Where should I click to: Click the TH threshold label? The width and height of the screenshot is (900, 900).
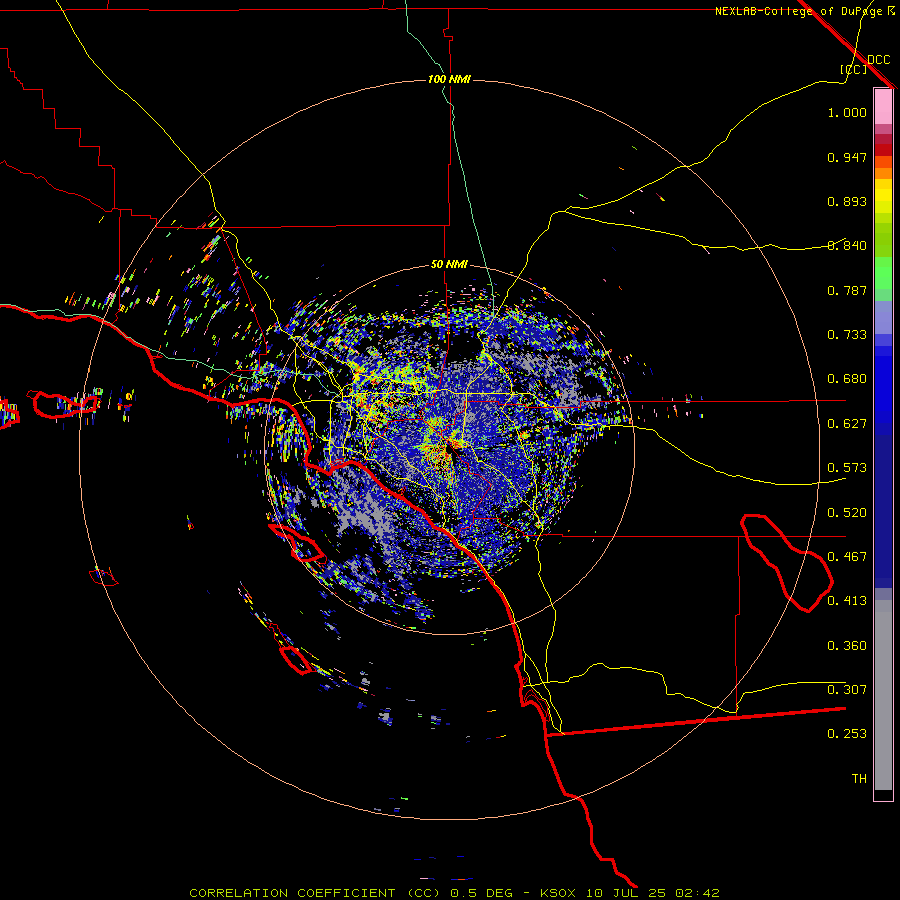click(x=859, y=779)
